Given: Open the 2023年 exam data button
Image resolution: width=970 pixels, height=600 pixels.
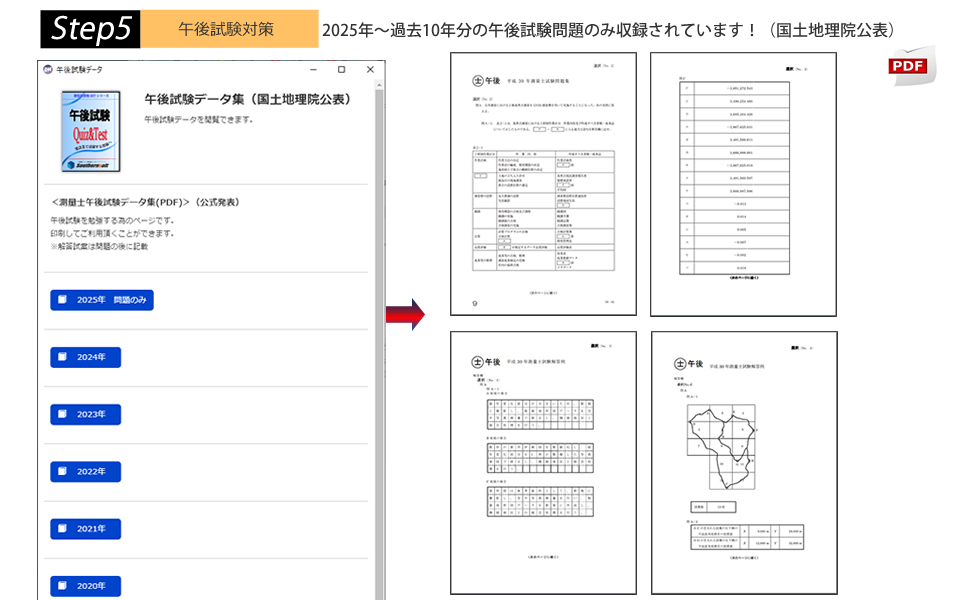Looking at the screenshot, I should pyautogui.click(x=85, y=414).
